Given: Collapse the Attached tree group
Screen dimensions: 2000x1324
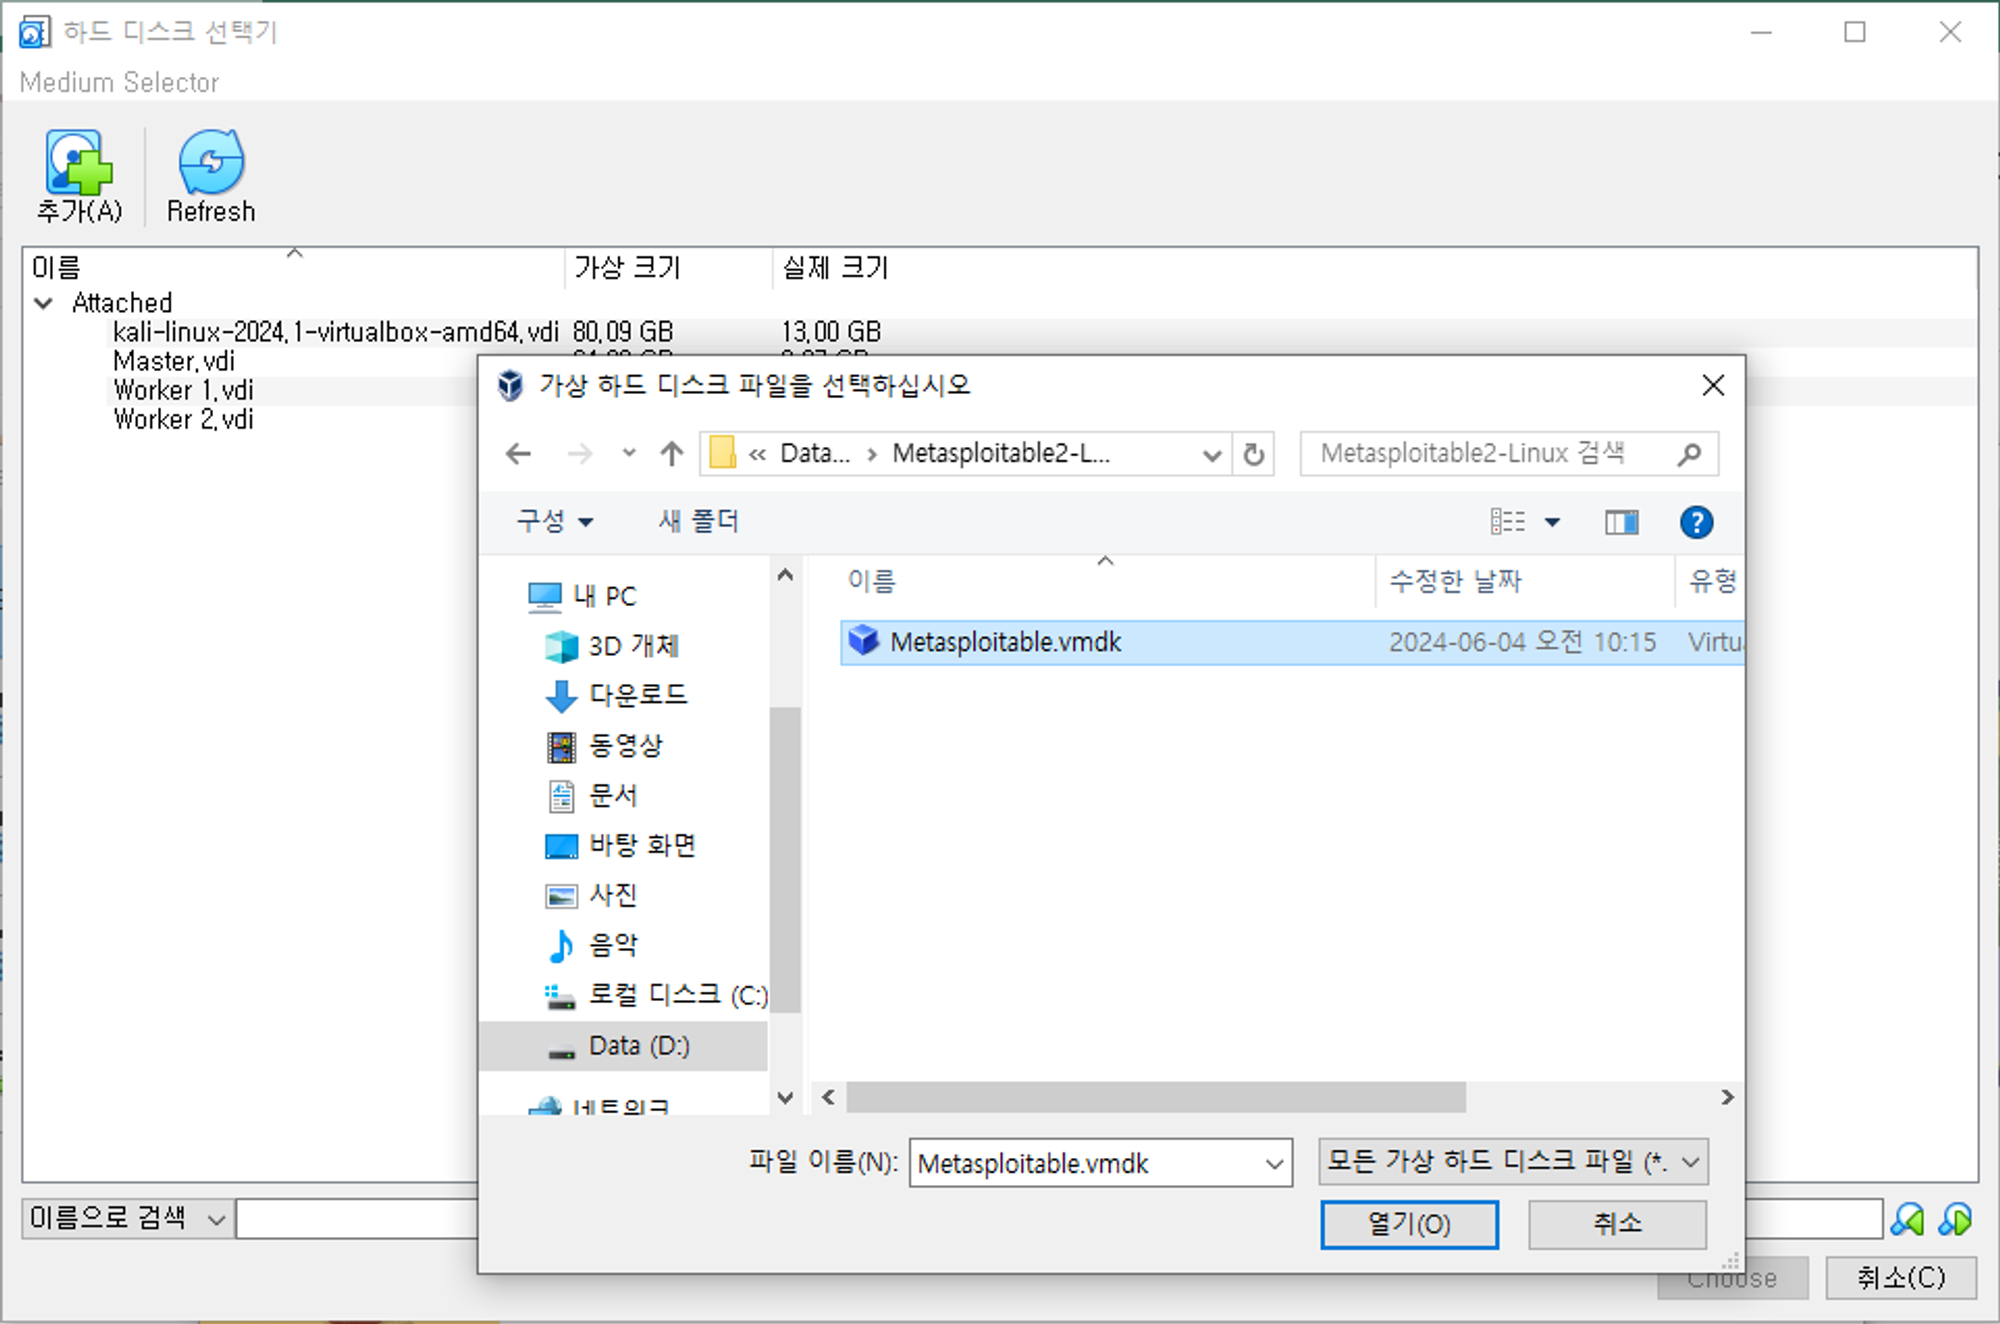Looking at the screenshot, I should pos(43,302).
